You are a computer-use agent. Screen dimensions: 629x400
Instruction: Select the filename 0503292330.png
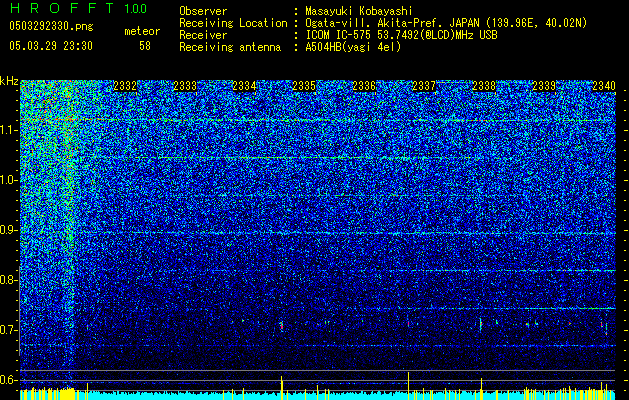click(51, 26)
